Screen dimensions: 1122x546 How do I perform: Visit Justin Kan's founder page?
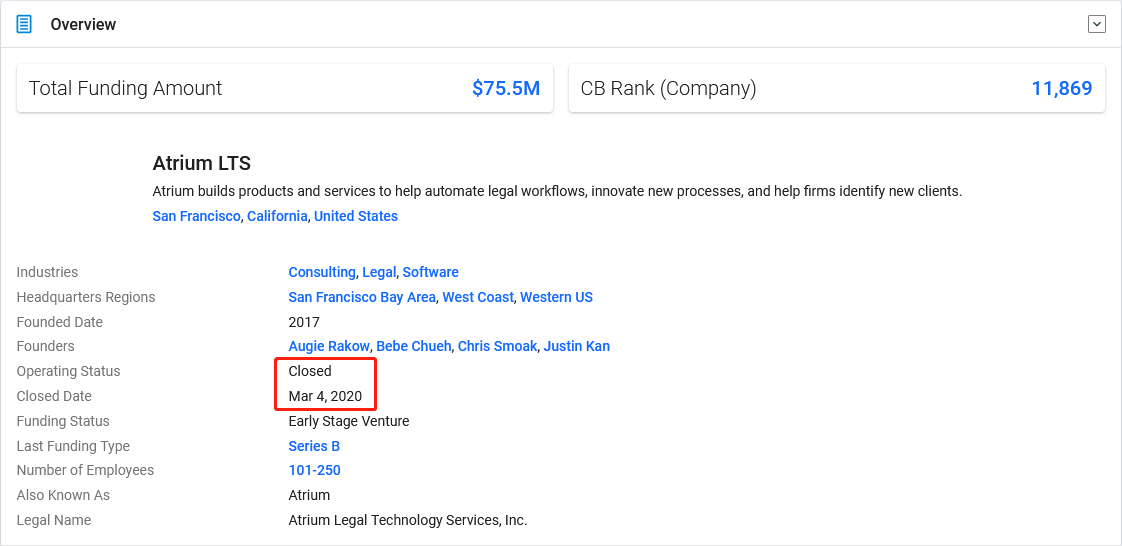coord(577,346)
